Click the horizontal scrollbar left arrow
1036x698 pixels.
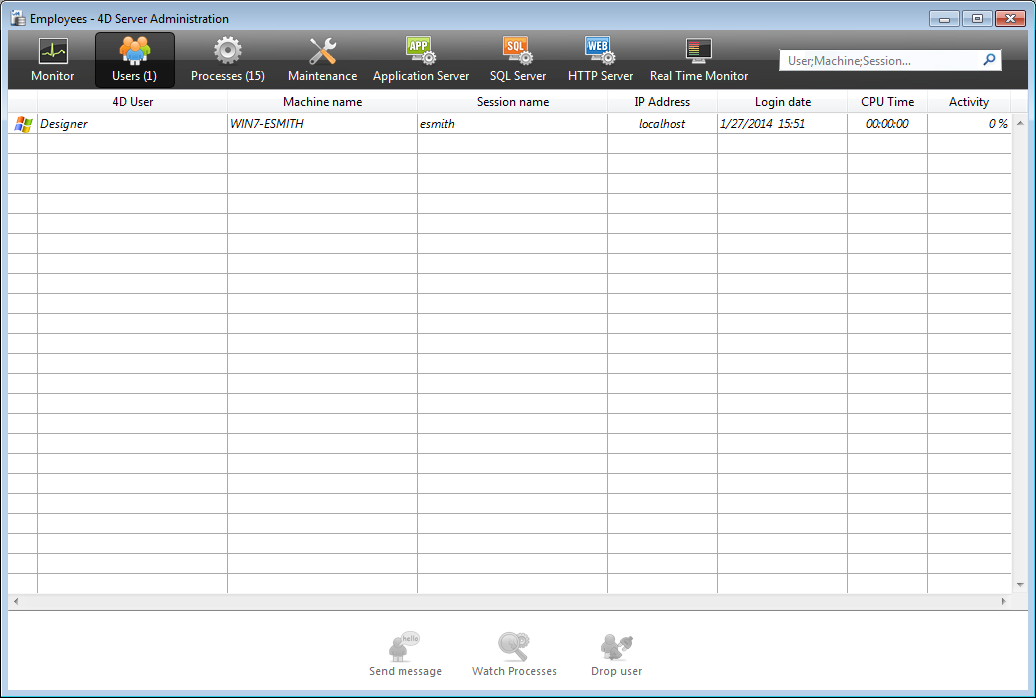tap(16, 601)
